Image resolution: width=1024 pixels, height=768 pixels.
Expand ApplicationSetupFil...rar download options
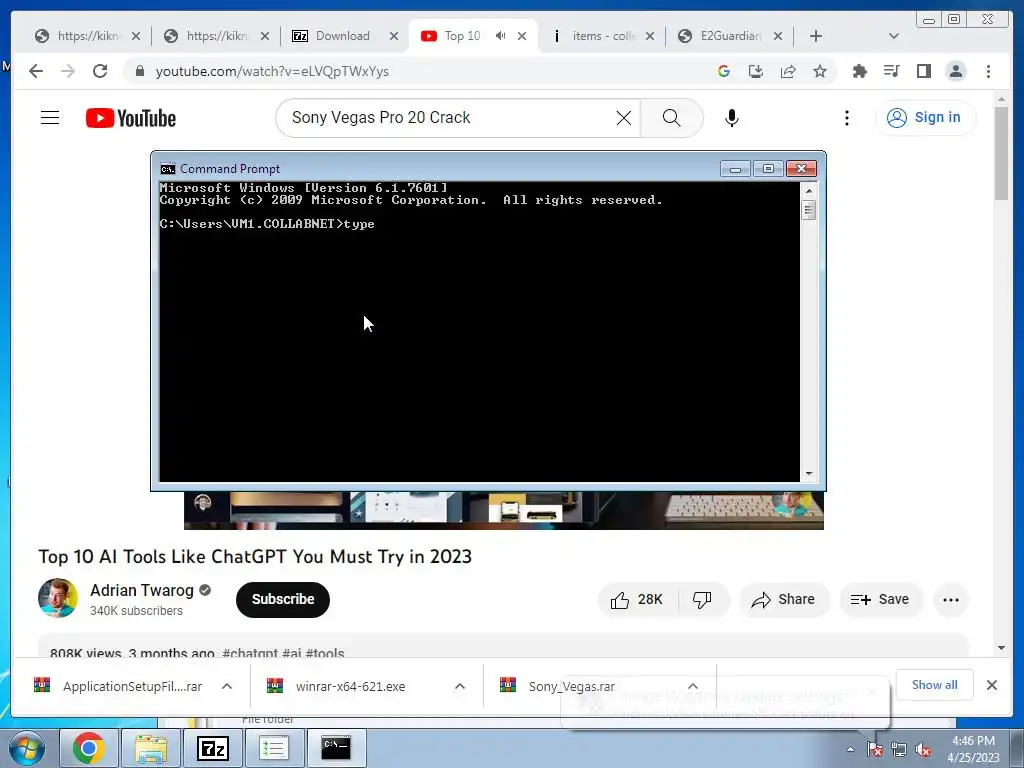pos(227,686)
